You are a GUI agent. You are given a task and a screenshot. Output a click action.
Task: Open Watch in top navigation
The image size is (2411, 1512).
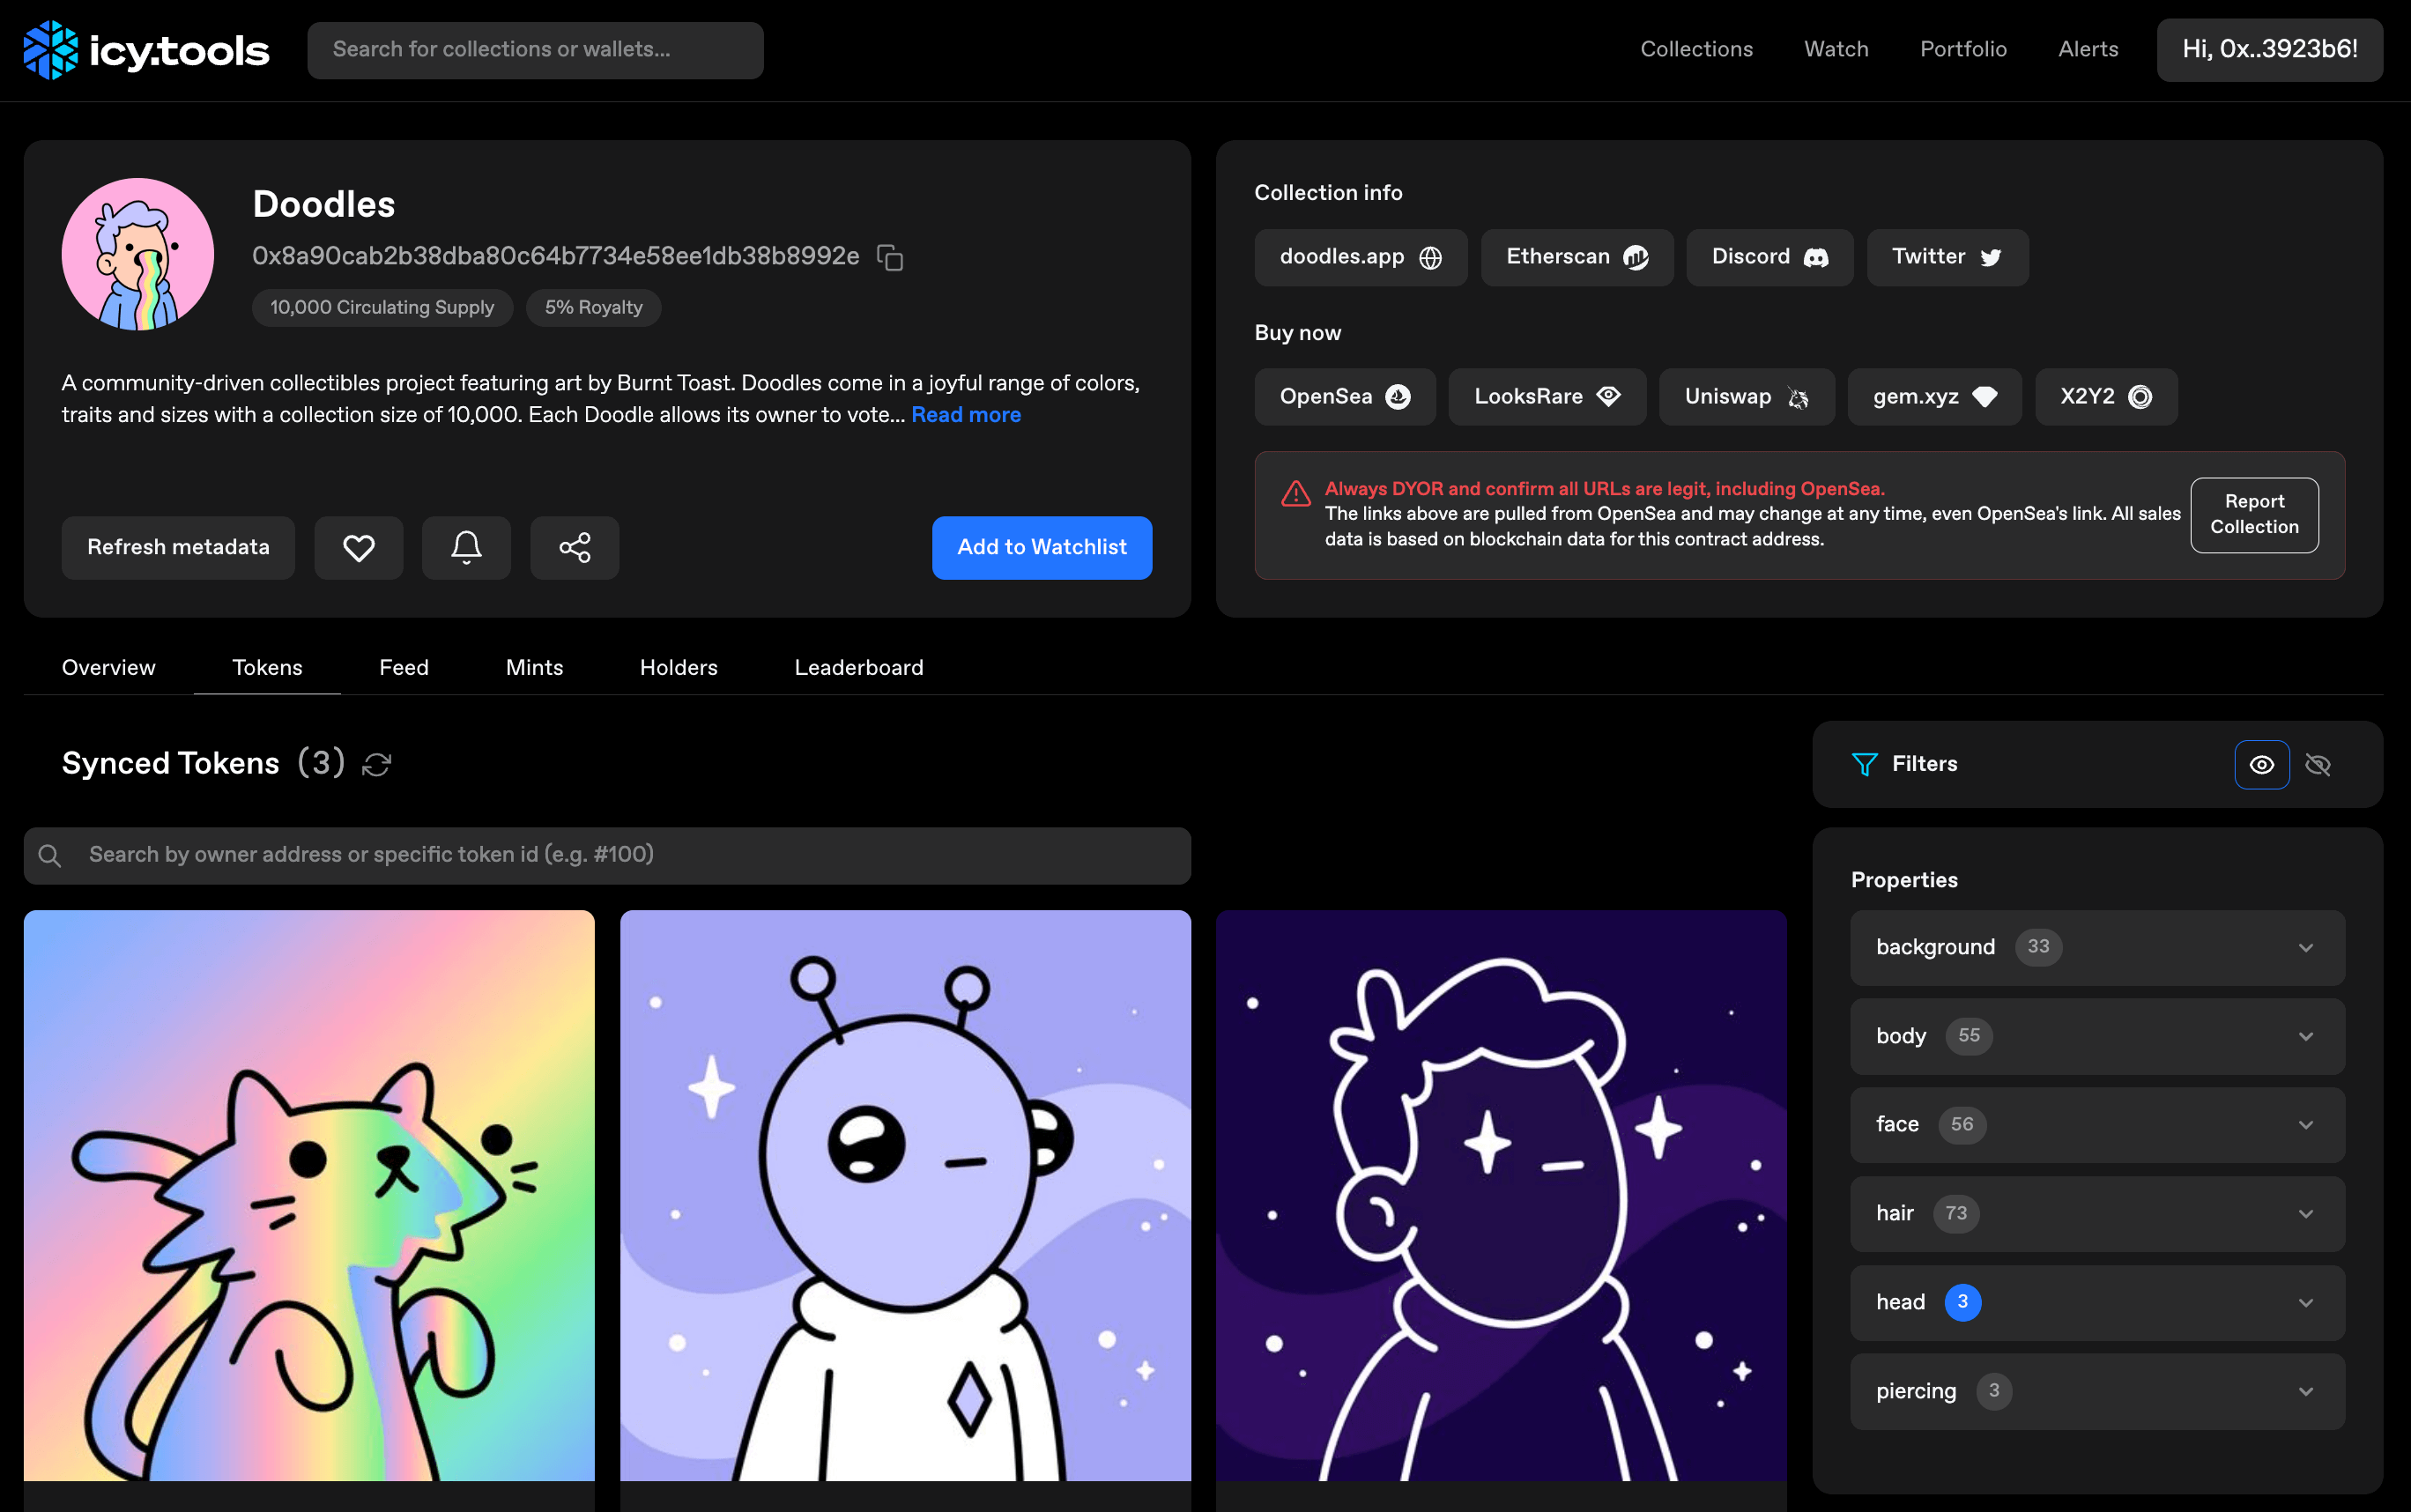pyautogui.click(x=1836, y=49)
